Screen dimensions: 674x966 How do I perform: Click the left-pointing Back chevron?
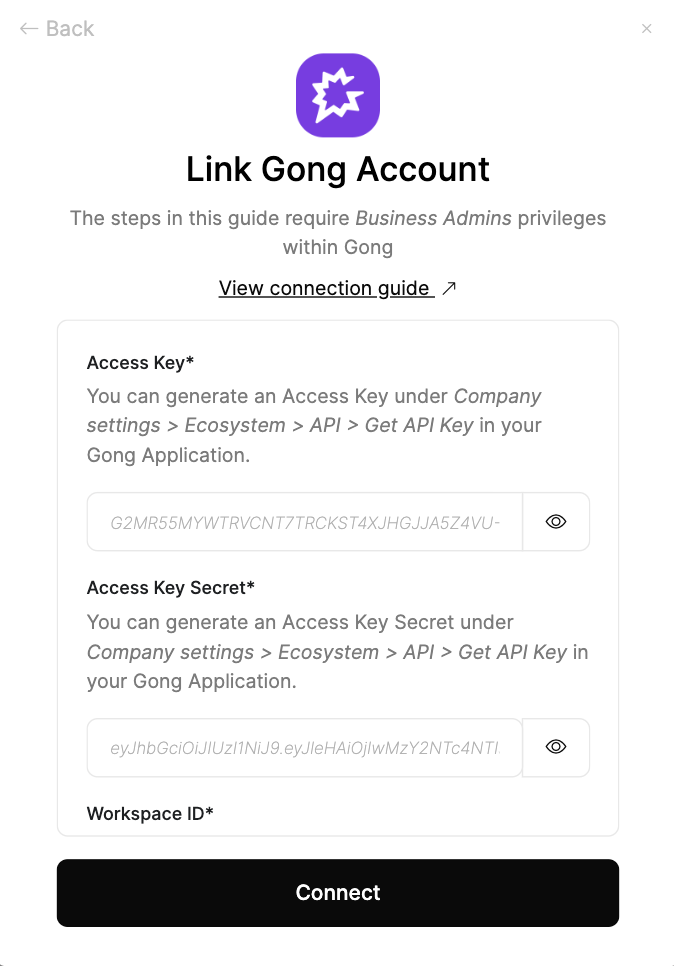(x=28, y=28)
